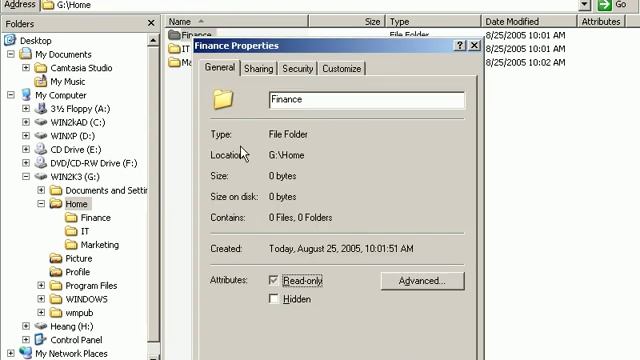The height and width of the screenshot is (360, 640).
Task: Expand the Camtasia Studio tree node
Action: coord(26,68)
